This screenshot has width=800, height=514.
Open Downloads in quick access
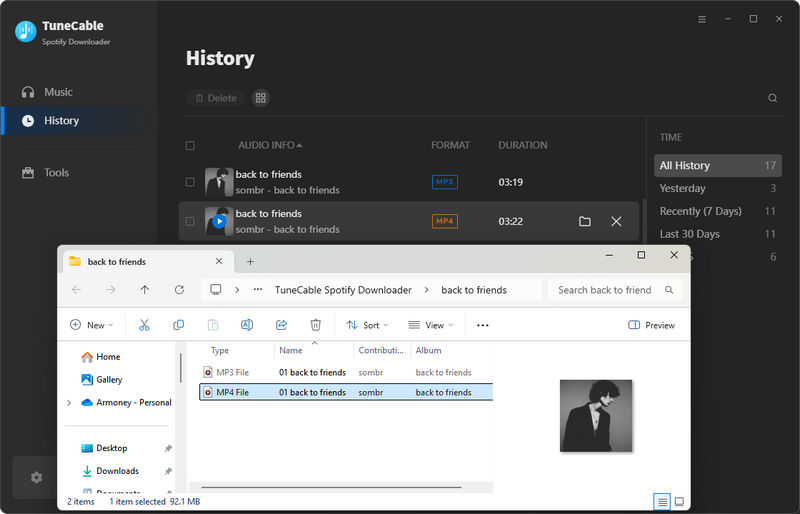(110, 471)
